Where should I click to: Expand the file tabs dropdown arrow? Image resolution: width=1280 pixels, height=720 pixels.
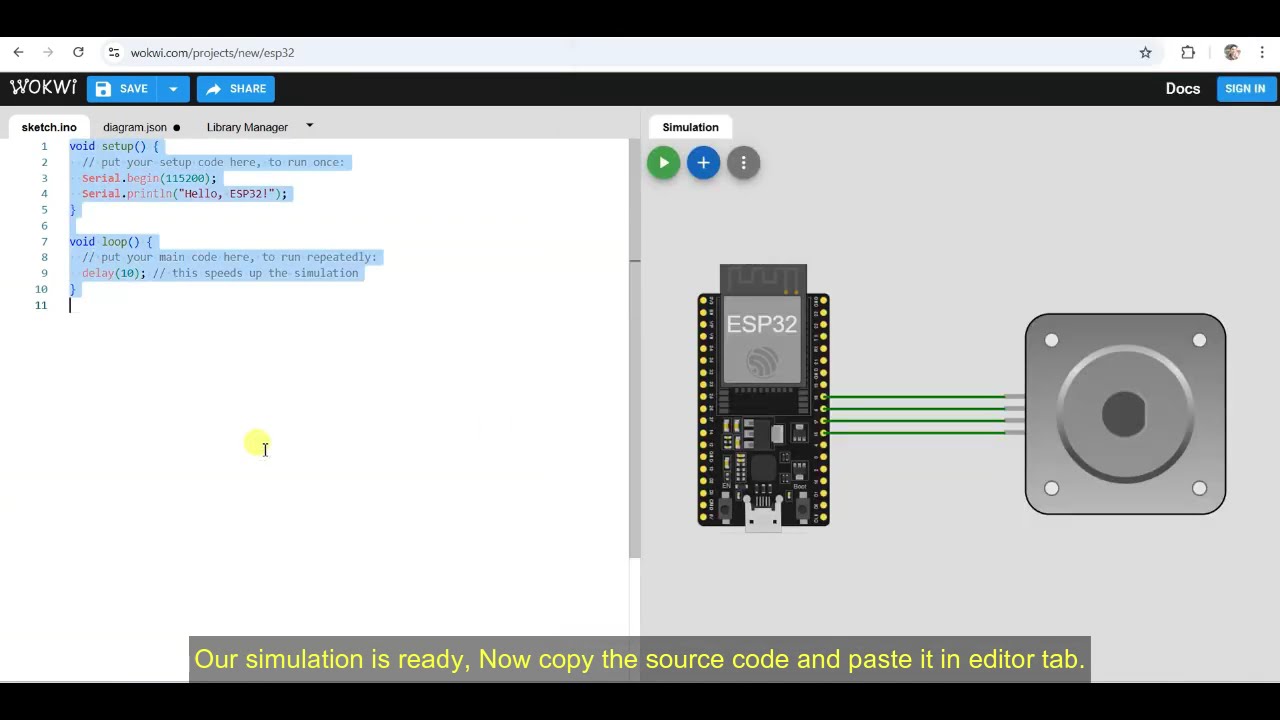coord(309,126)
